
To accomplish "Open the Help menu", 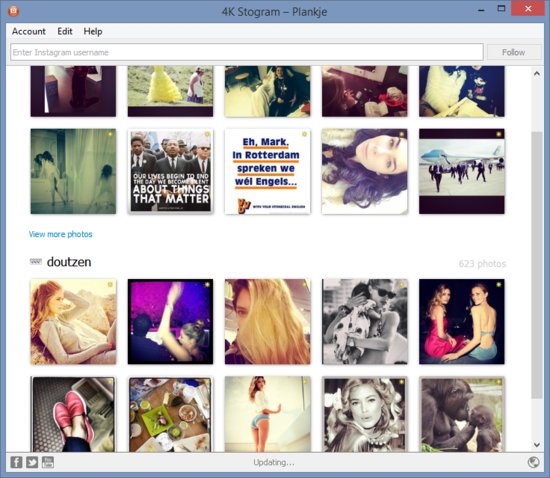I will tap(93, 31).
